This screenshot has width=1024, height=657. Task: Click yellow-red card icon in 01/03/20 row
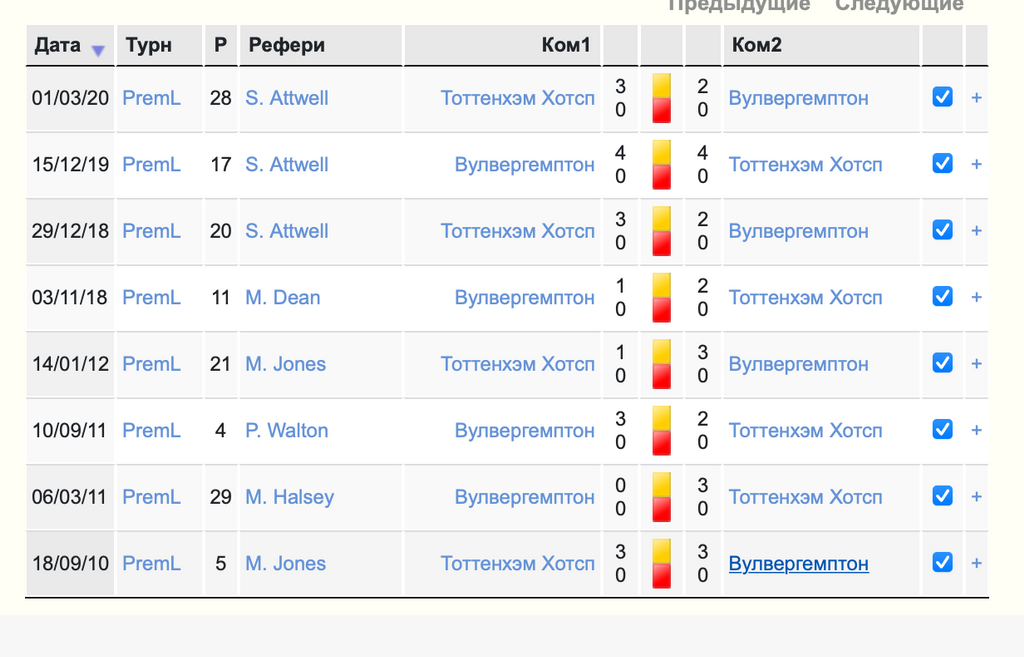(662, 98)
